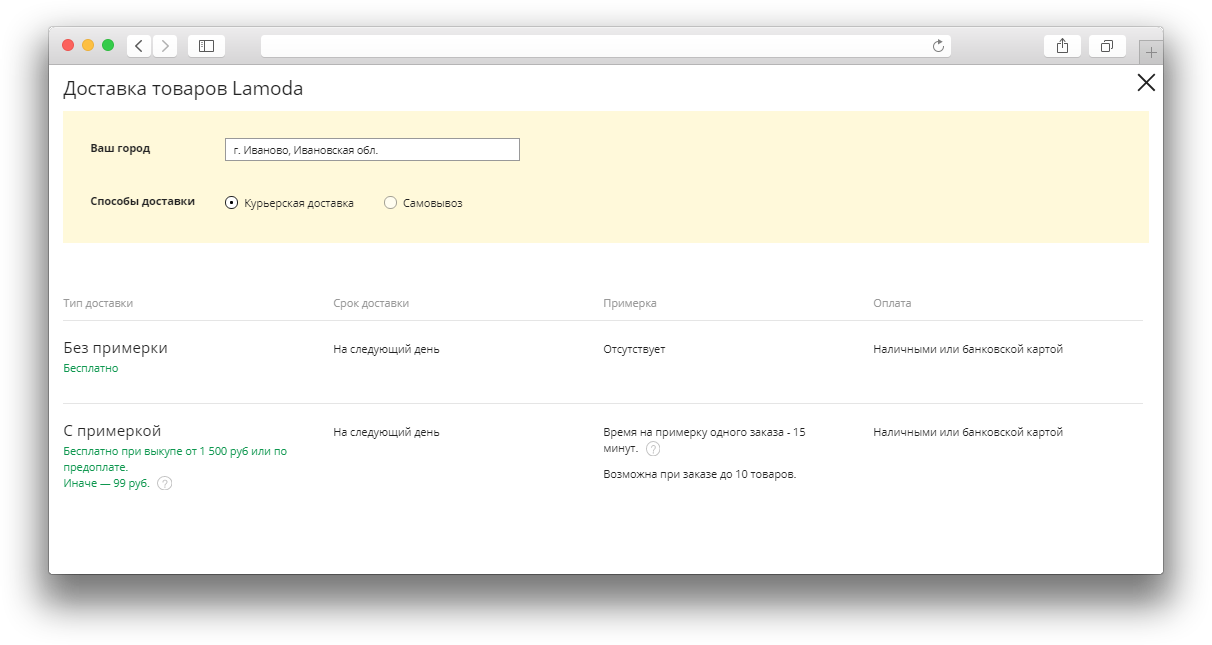The height and width of the screenshot is (645, 1212).
Task: Click the 'Ваш город' city input field
Action: [372, 149]
